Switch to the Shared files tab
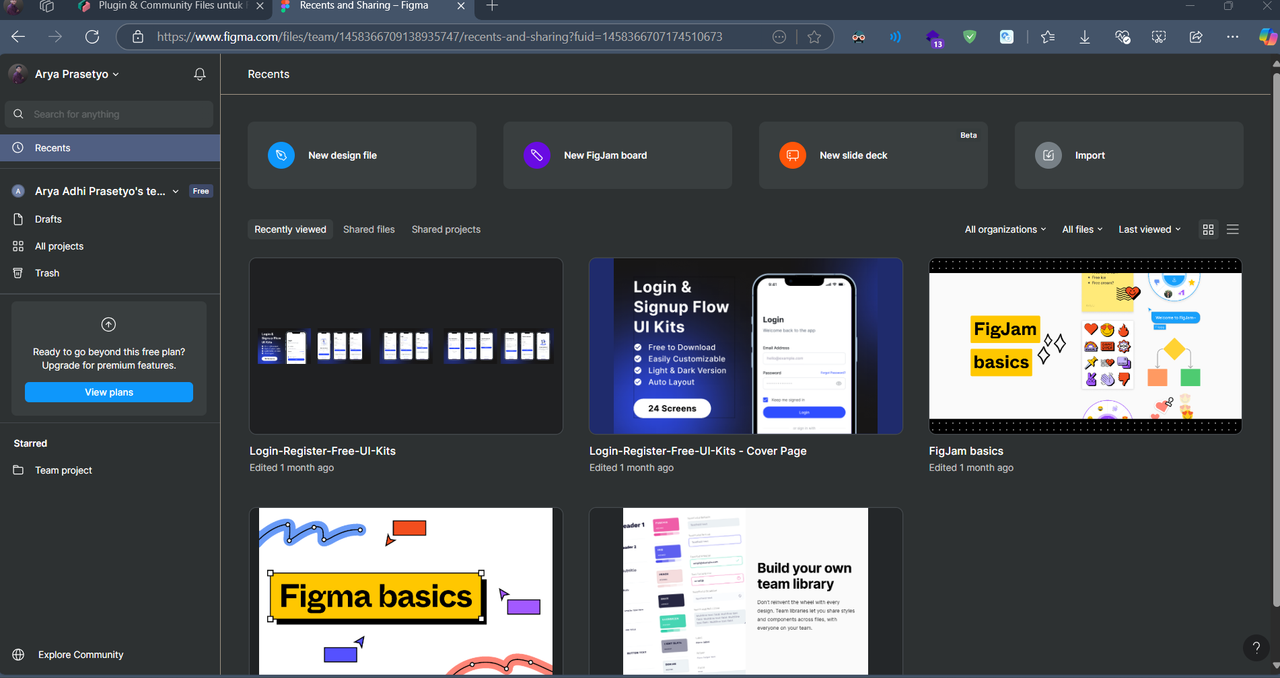This screenshot has width=1280, height=678. point(369,229)
